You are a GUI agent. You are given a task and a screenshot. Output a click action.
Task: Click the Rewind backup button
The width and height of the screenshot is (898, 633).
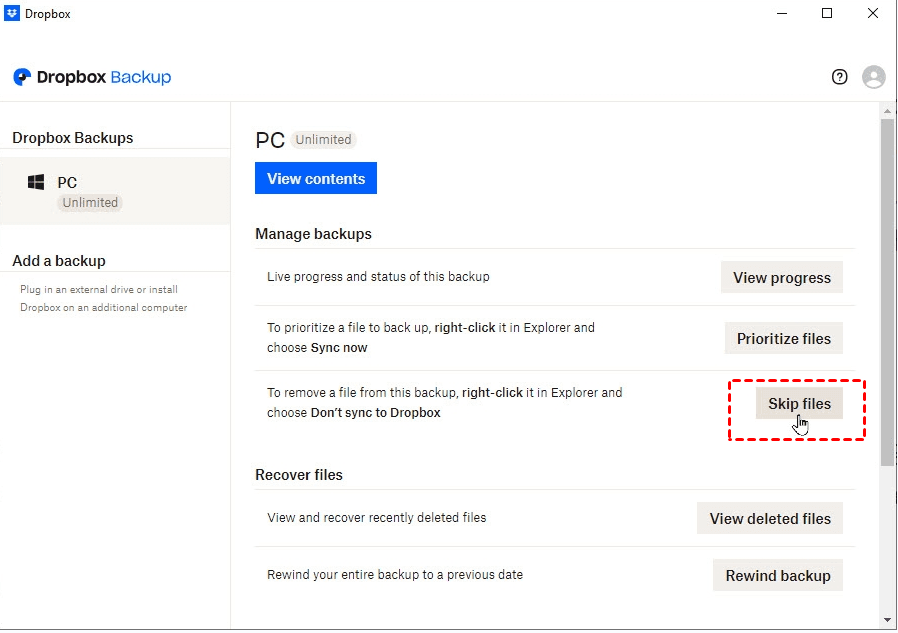coord(777,575)
